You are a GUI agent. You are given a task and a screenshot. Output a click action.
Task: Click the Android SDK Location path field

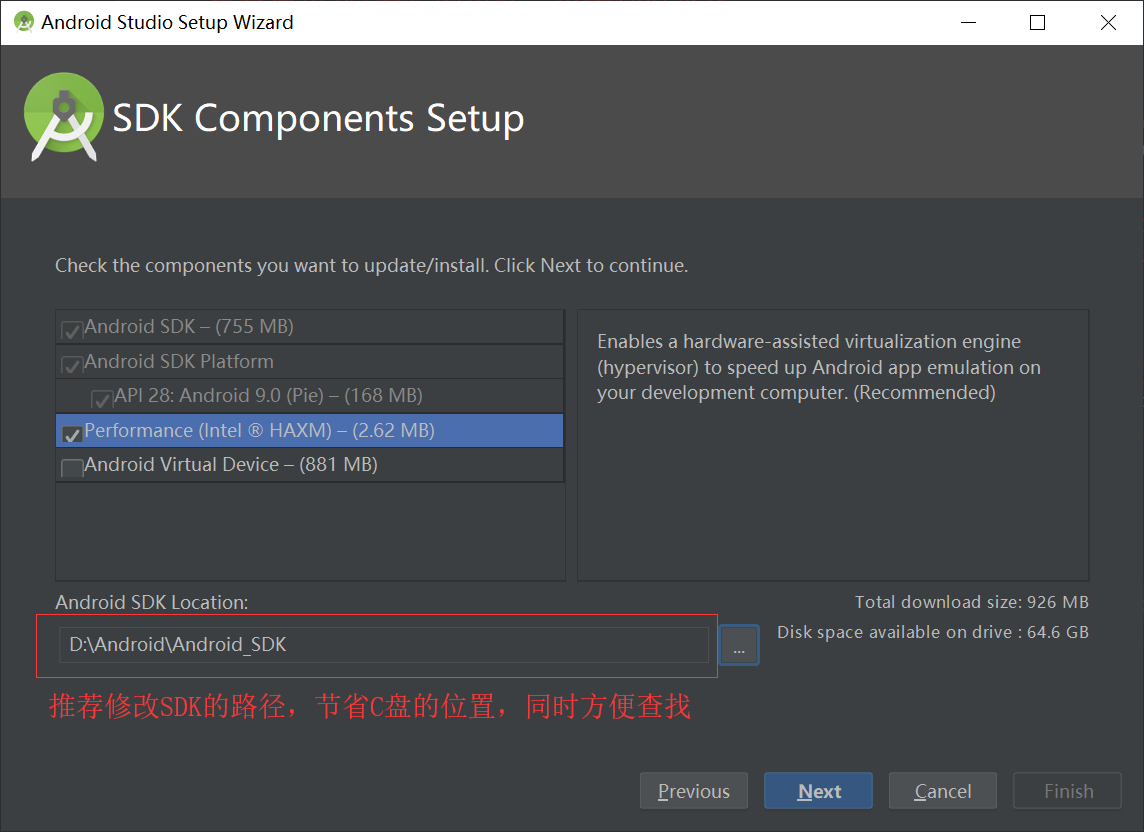pos(384,644)
